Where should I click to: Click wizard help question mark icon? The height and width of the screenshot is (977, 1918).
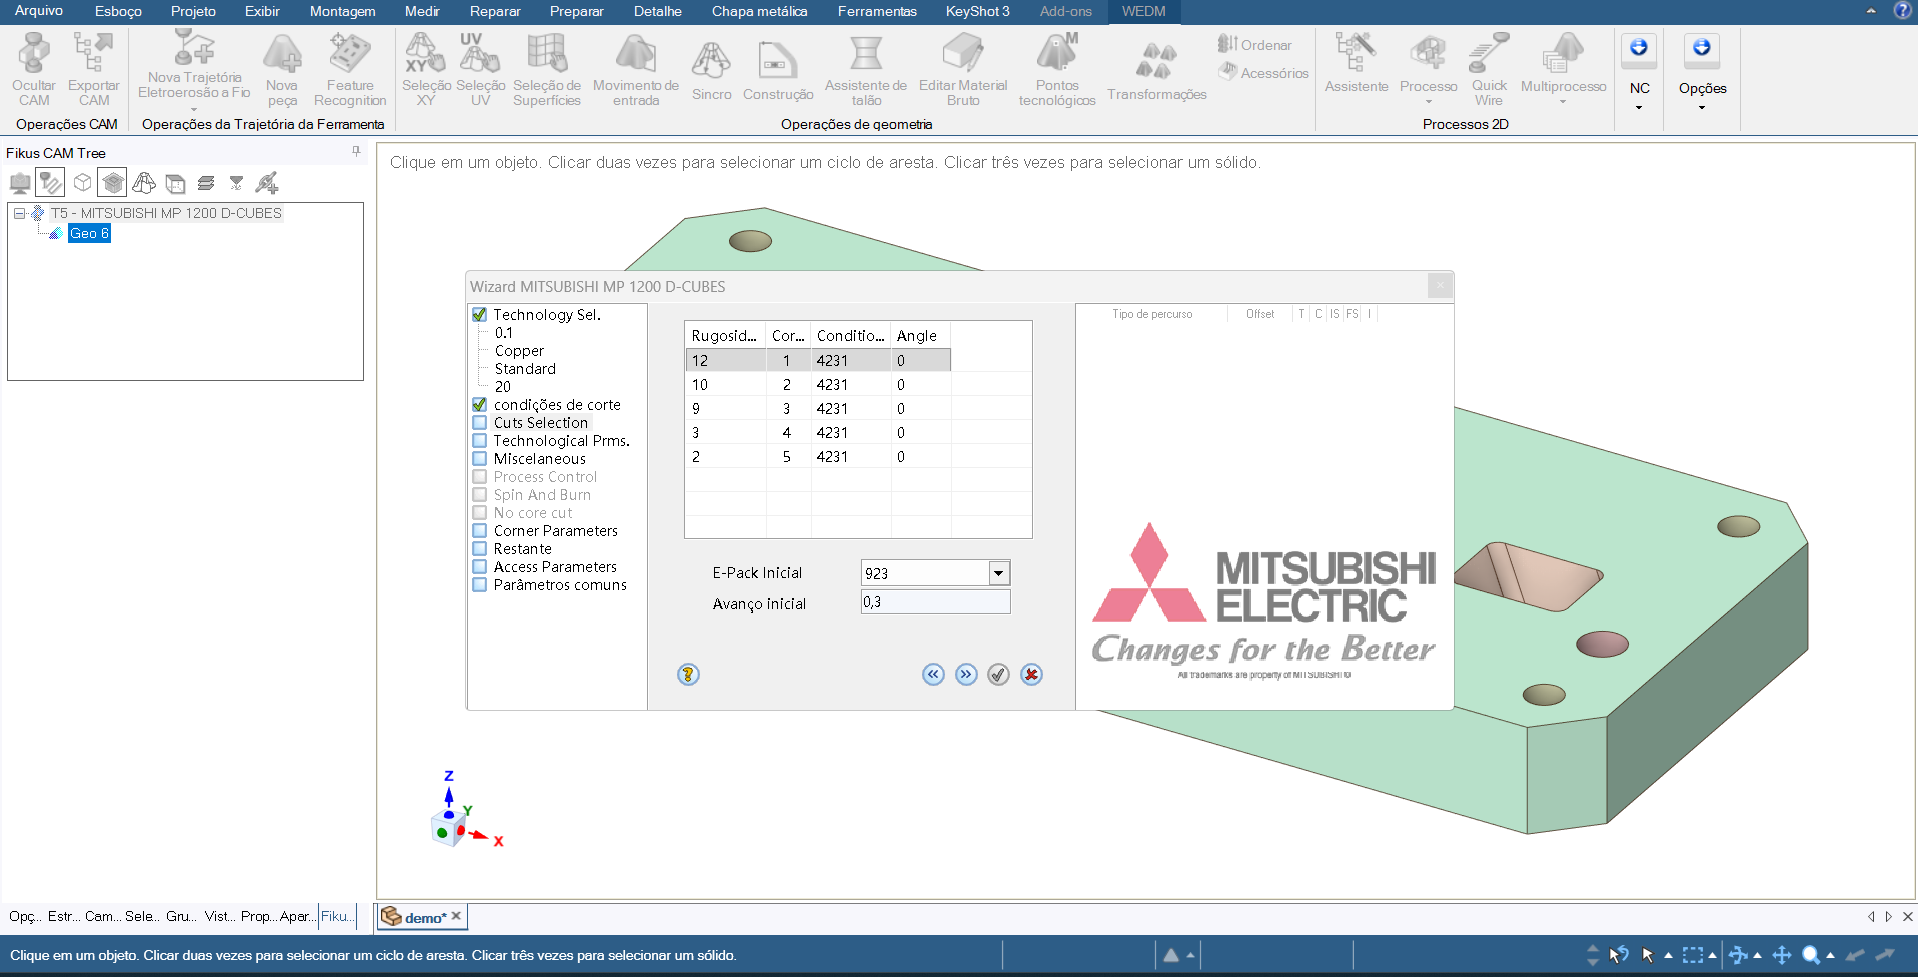coord(688,675)
